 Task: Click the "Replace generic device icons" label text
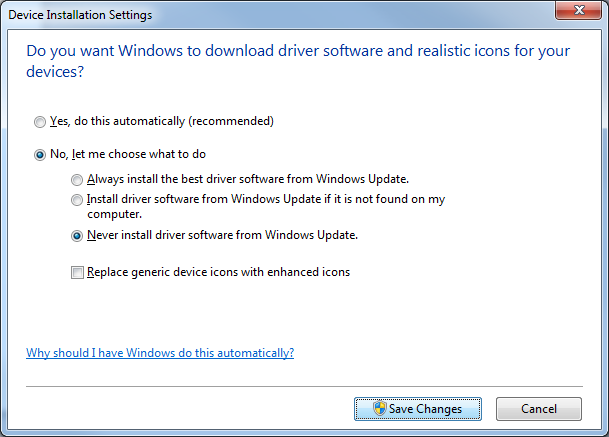[x=162, y=272]
